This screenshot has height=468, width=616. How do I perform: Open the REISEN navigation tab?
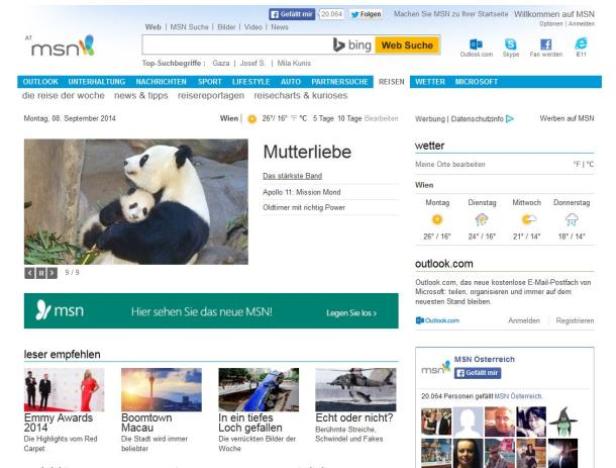tap(391, 82)
